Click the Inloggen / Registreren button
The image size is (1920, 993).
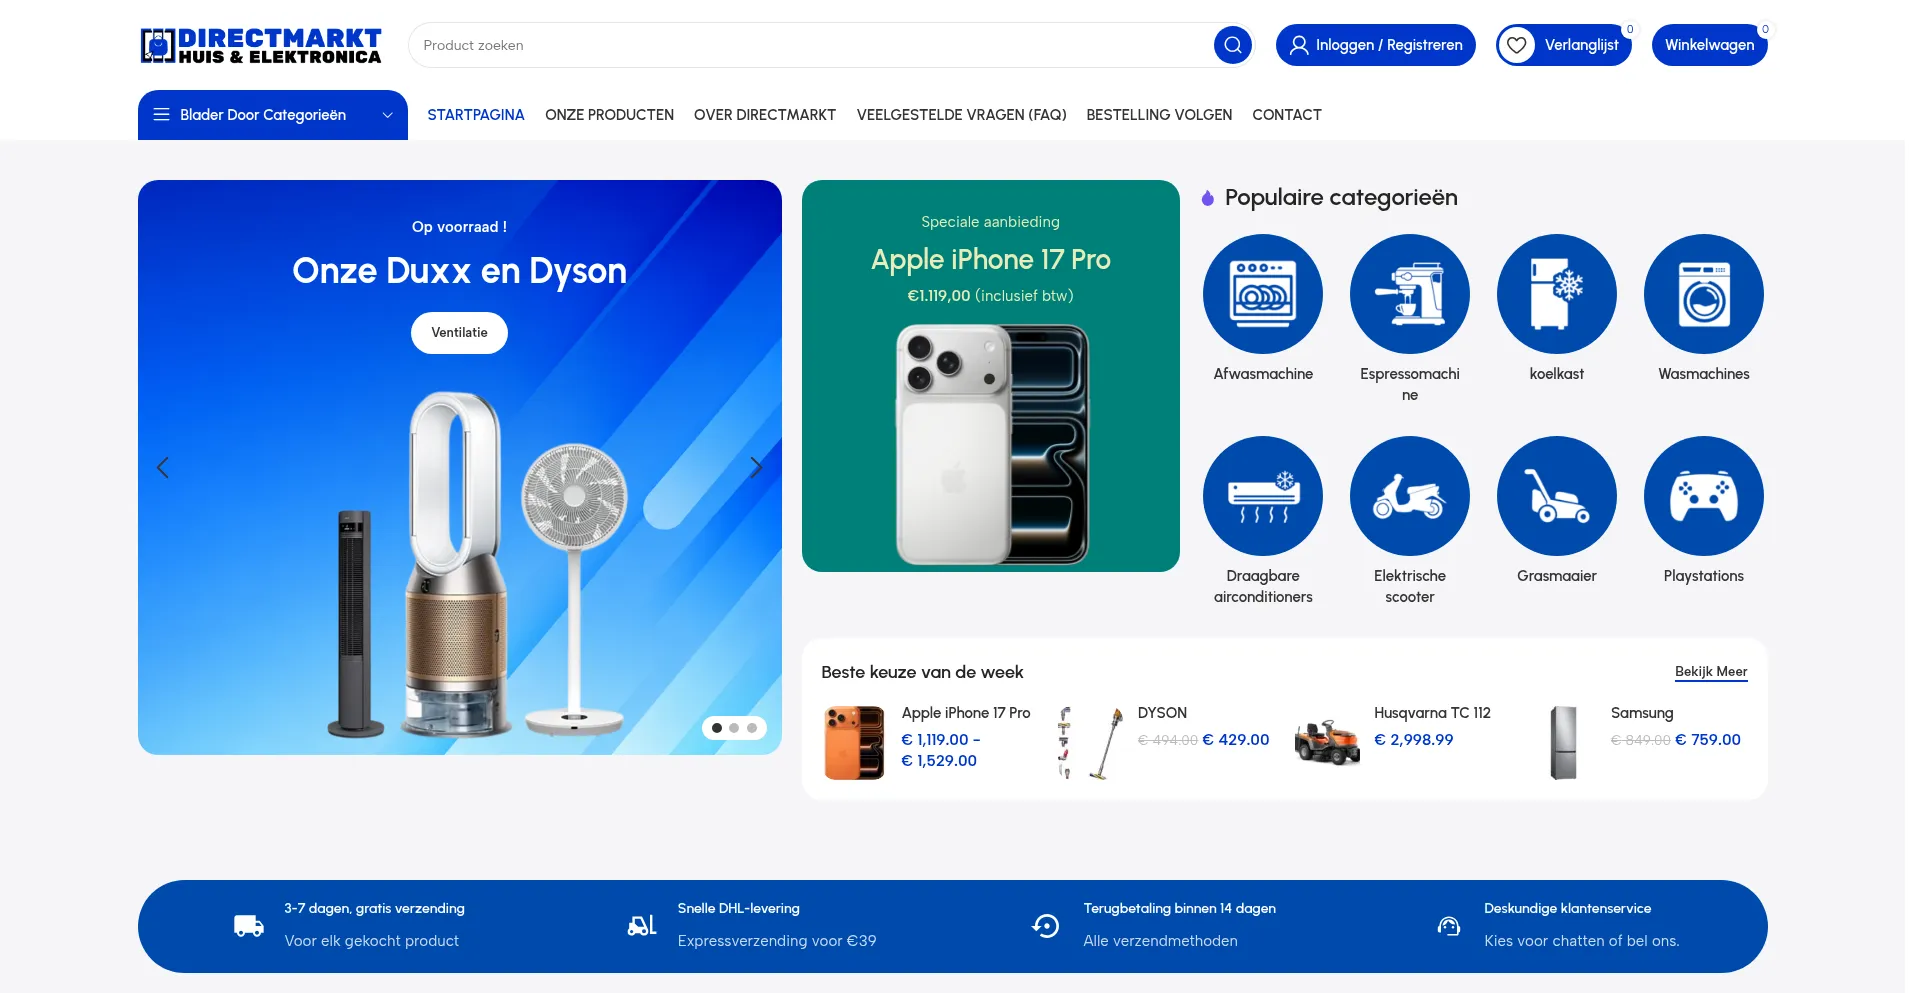click(x=1376, y=45)
